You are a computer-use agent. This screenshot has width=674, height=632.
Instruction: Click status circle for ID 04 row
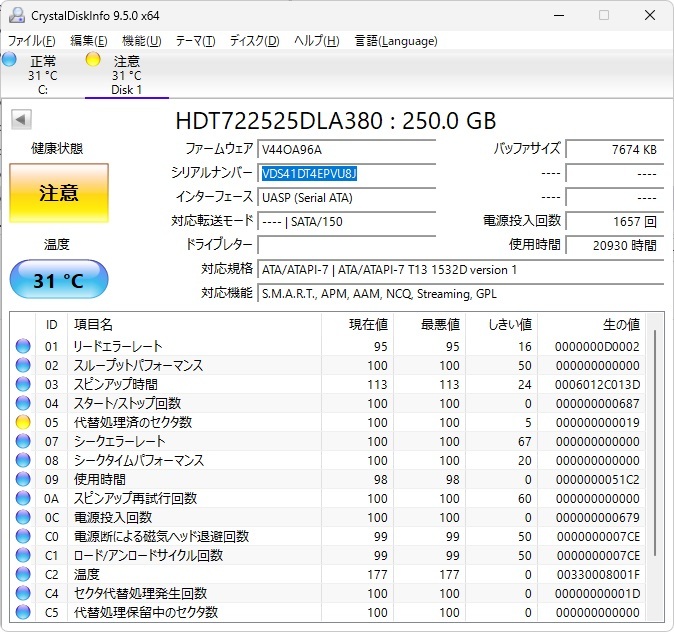pos(23,403)
